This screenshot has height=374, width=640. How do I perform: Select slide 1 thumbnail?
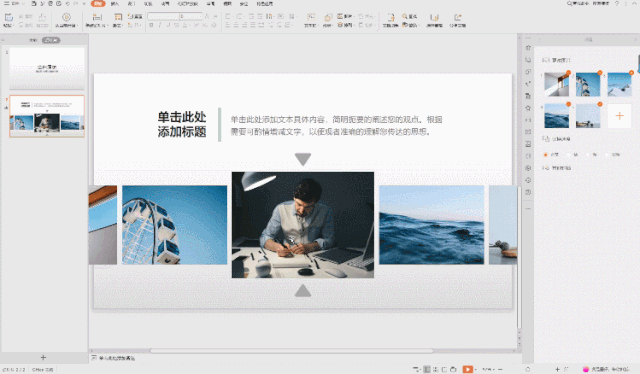pyautogui.click(x=47, y=68)
